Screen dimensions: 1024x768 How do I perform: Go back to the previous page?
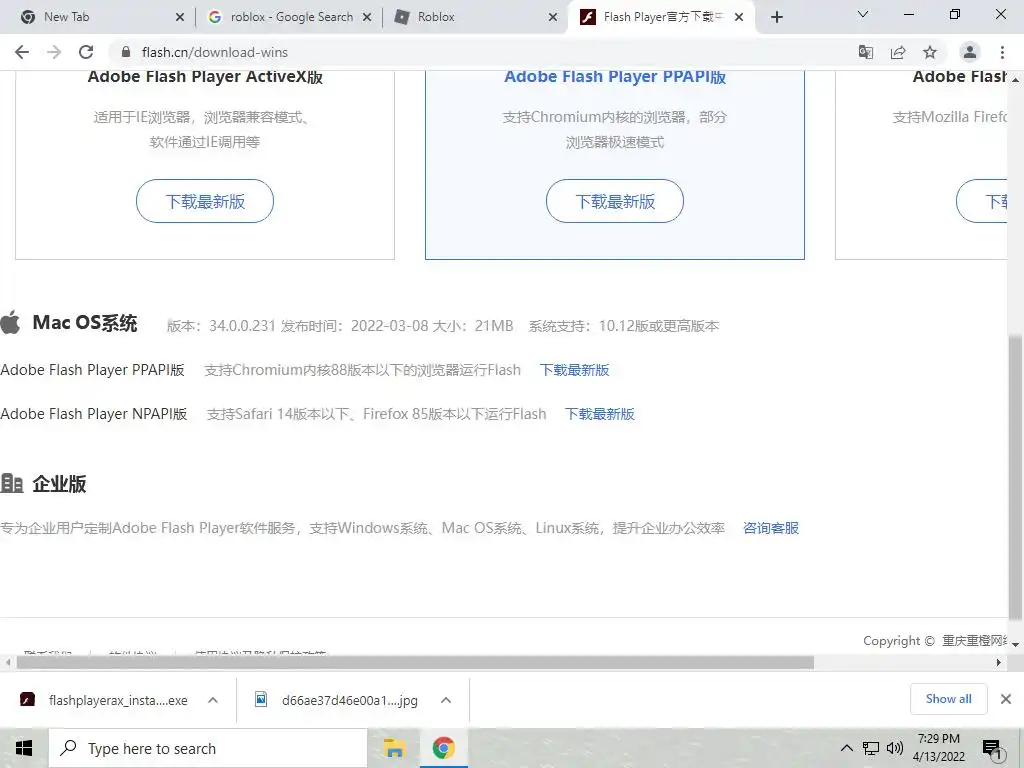tap(22, 52)
